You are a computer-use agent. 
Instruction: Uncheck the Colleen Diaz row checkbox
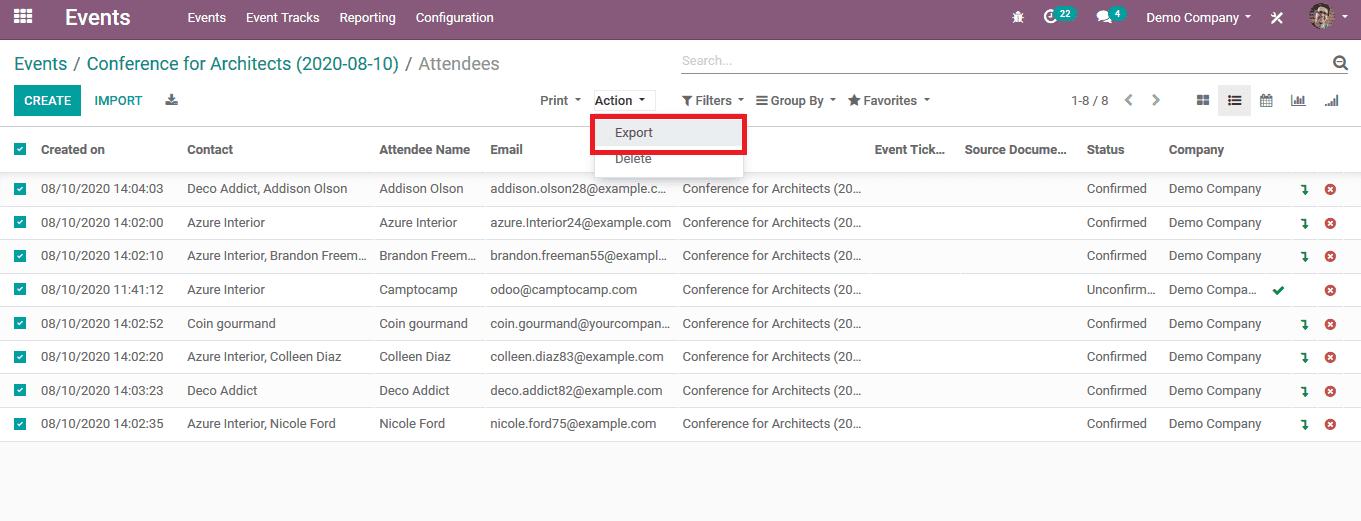[x=20, y=357]
